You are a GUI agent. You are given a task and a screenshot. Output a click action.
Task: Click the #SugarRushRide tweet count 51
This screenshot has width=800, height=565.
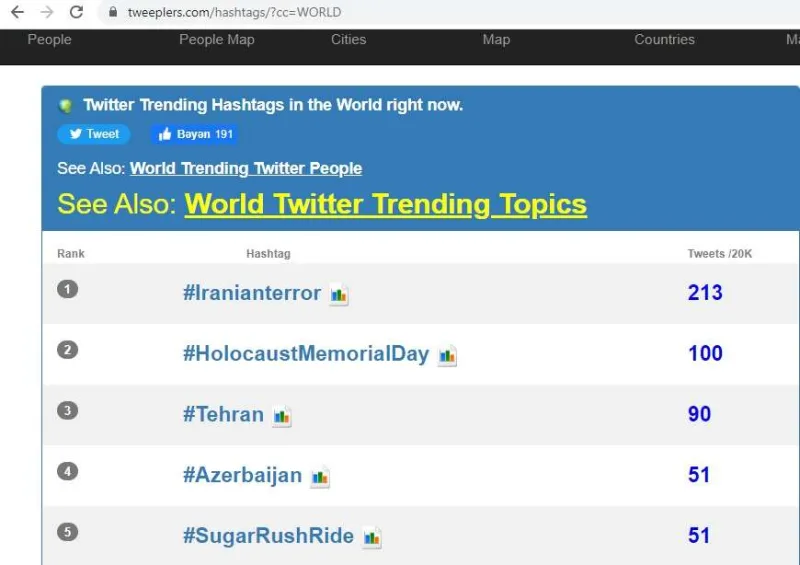click(698, 535)
